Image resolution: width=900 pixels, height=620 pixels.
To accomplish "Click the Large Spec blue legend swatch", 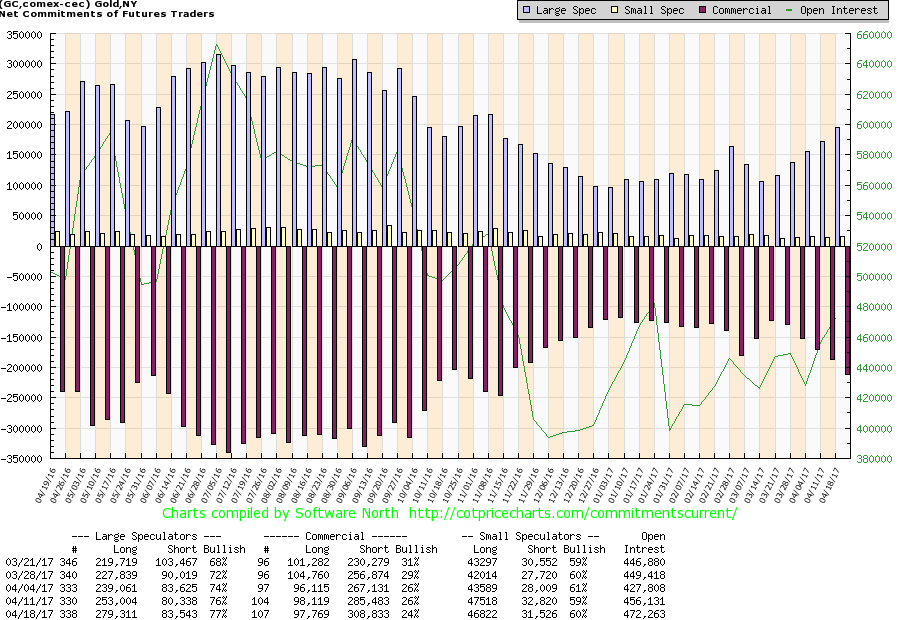I will 527,10.
